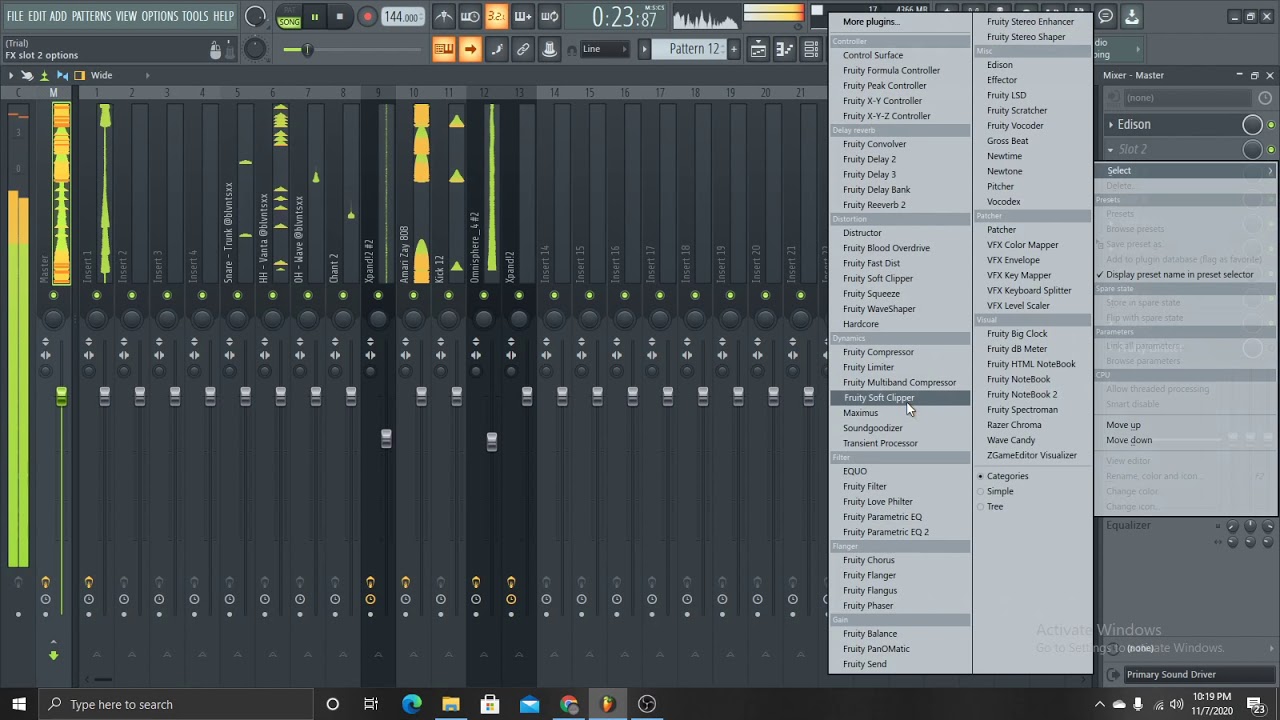
Task: Open the chat/help bubble icon in toolbar
Action: click(x=1106, y=16)
